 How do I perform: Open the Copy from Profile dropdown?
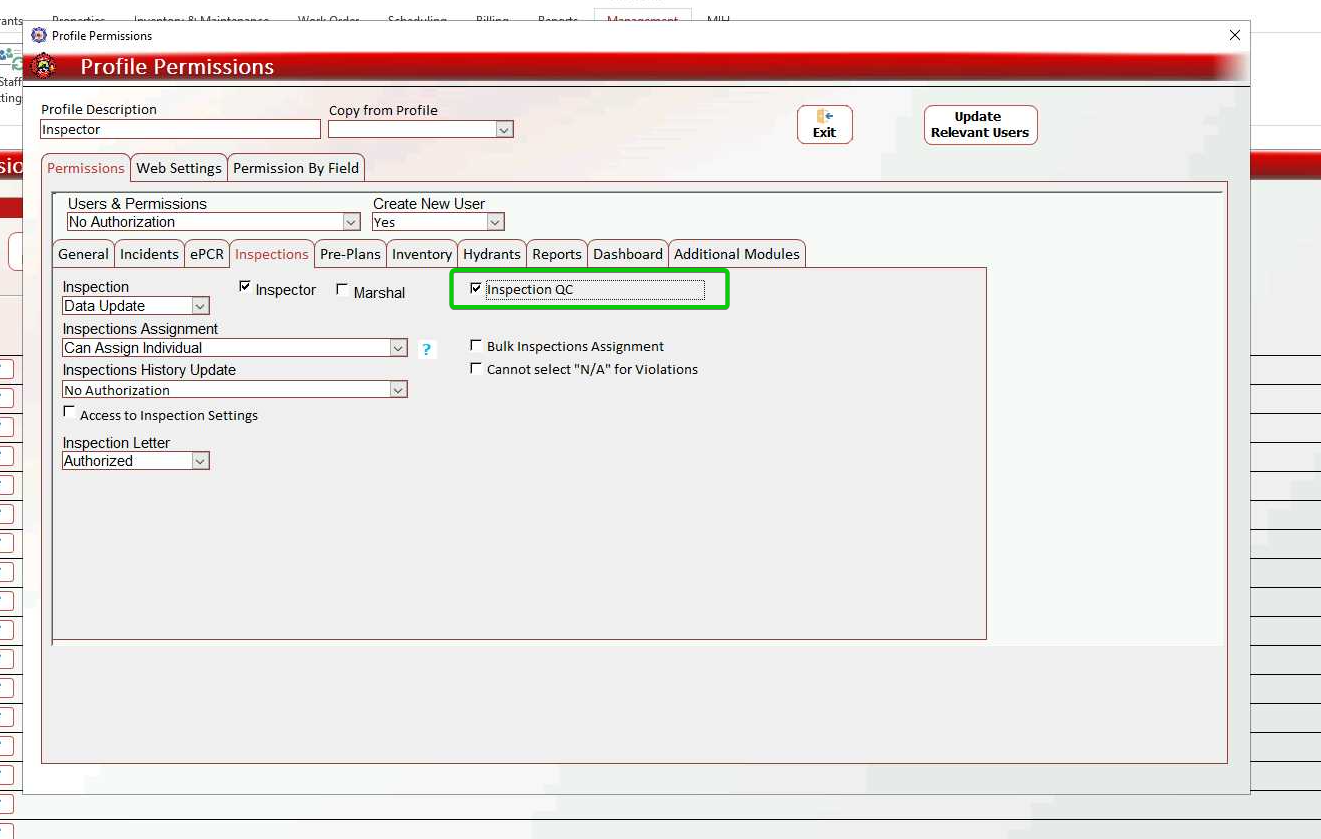[x=504, y=130]
